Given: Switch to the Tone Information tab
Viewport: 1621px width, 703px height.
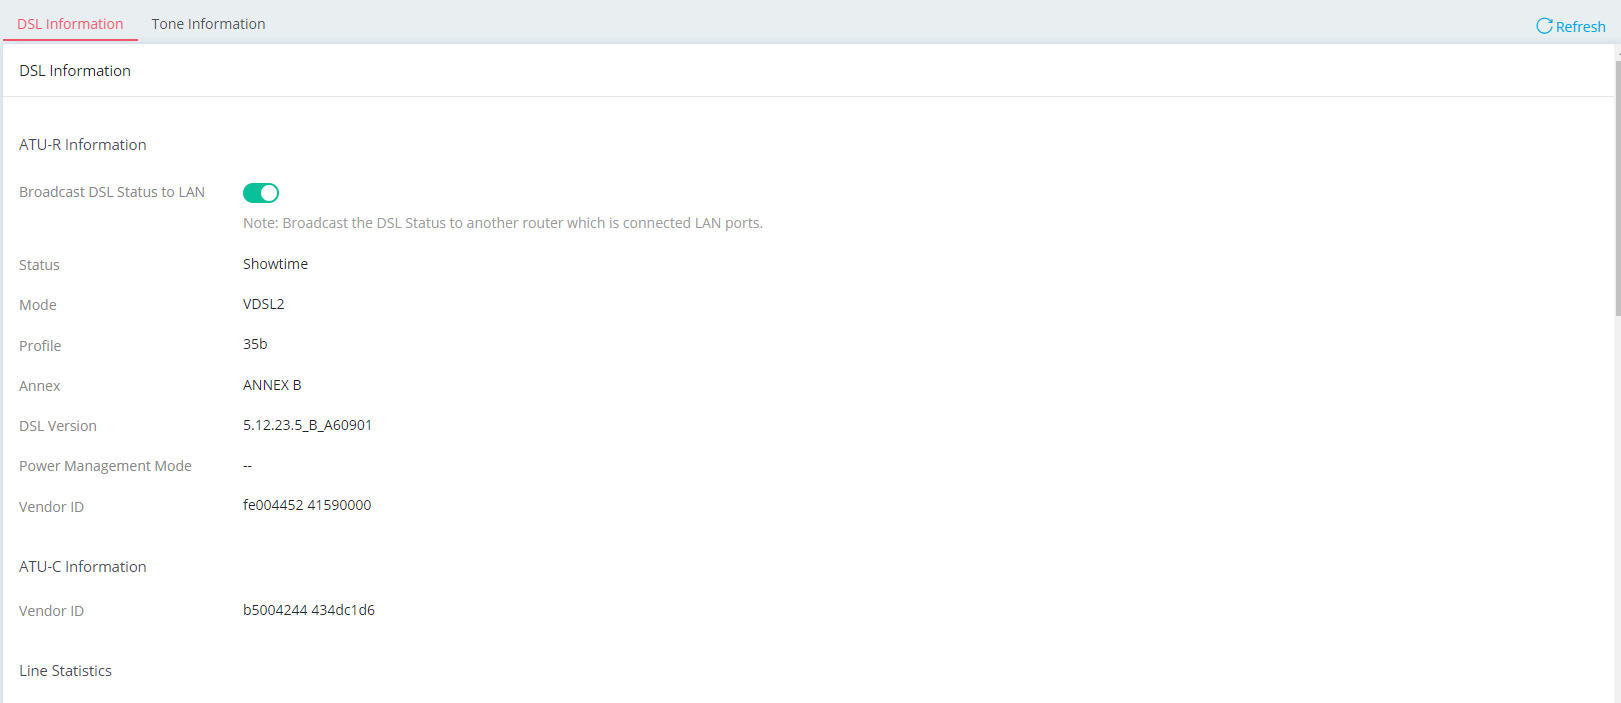Looking at the screenshot, I should point(208,24).
